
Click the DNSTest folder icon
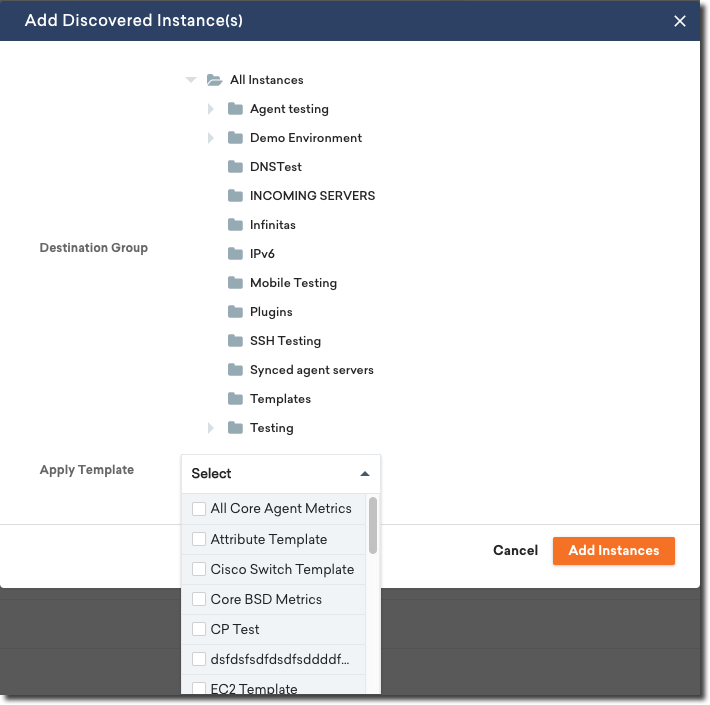(235, 167)
